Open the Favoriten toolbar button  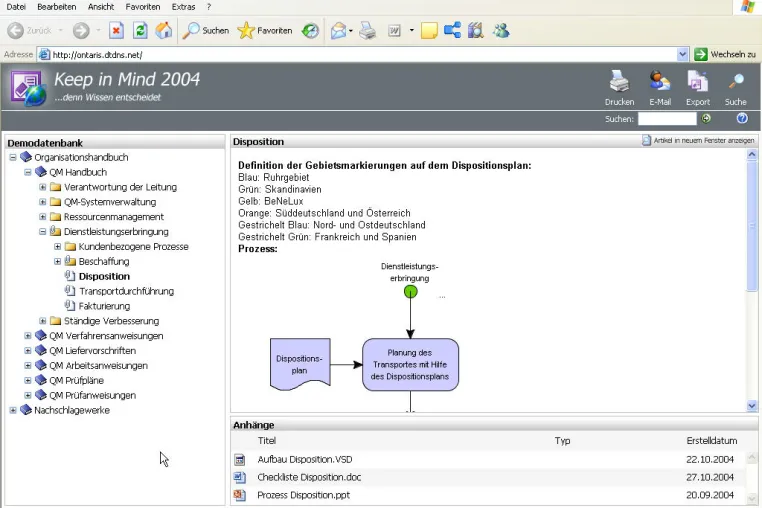coord(265,31)
